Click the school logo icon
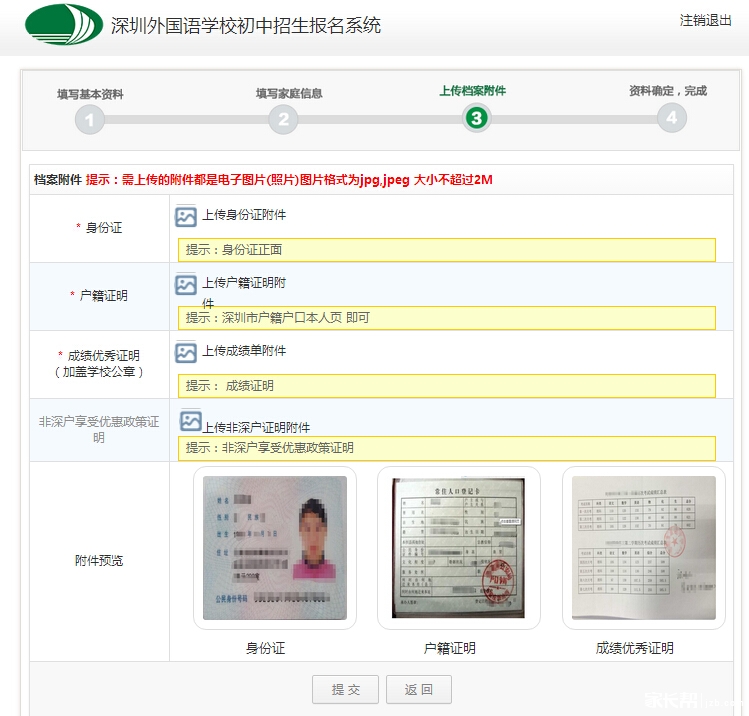 [62, 25]
